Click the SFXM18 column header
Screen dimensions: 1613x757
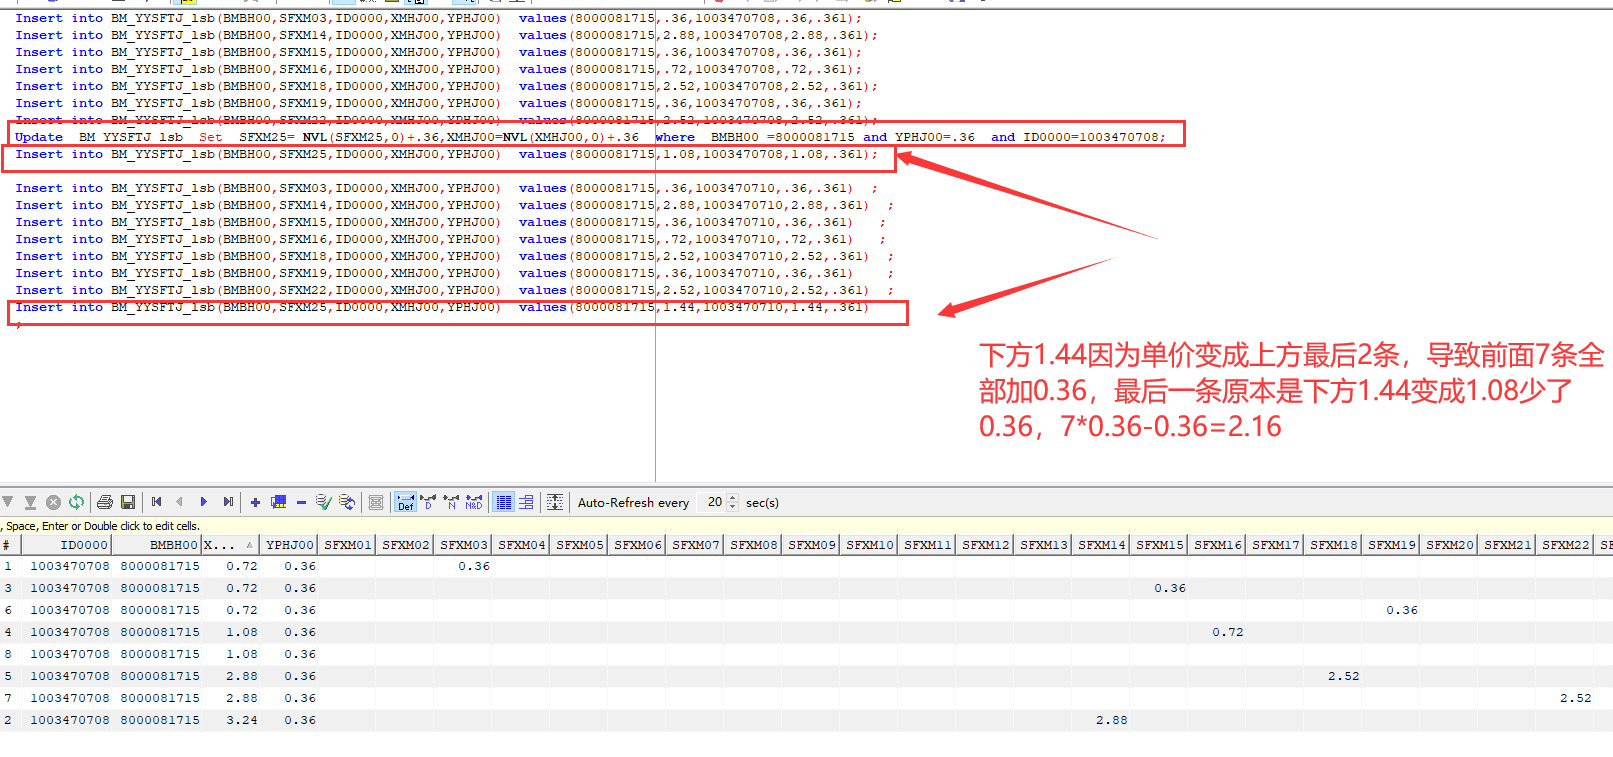click(x=1333, y=545)
